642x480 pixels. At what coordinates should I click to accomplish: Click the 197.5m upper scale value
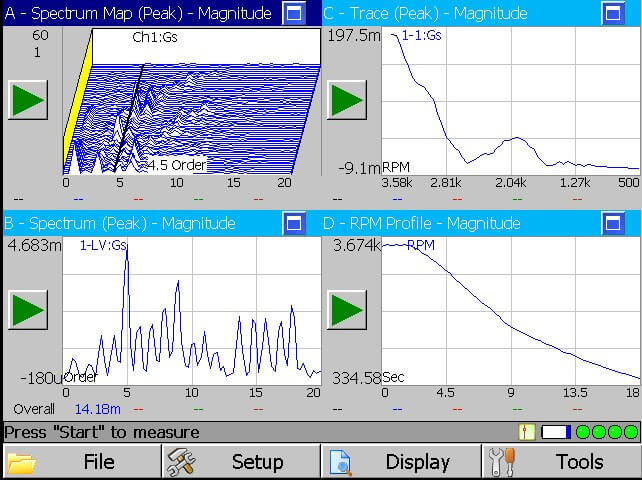click(x=354, y=36)
